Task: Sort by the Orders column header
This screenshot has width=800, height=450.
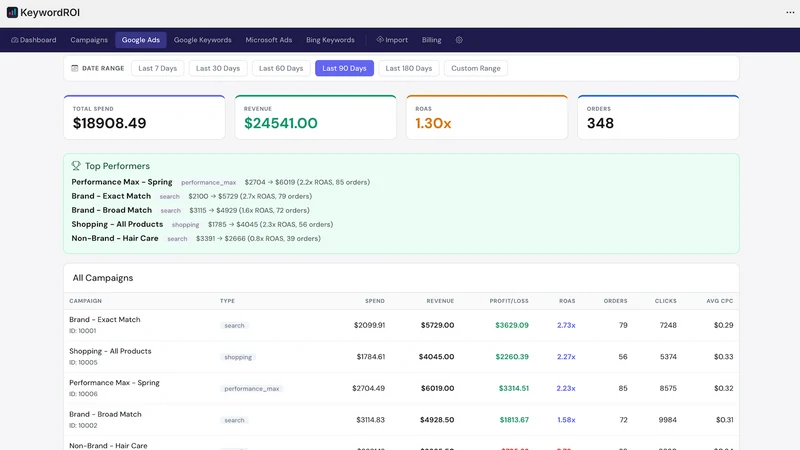Action: coord(616,301)
